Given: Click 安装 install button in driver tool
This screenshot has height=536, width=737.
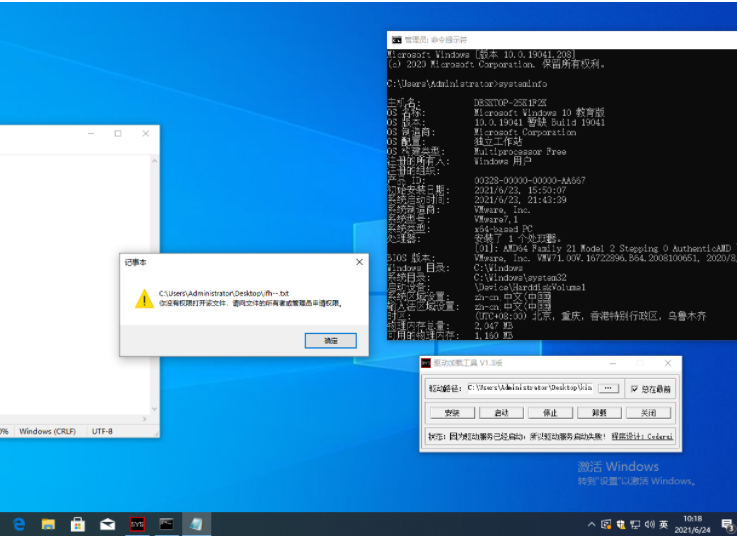Looking at the screenshot, I should (452, 413).
